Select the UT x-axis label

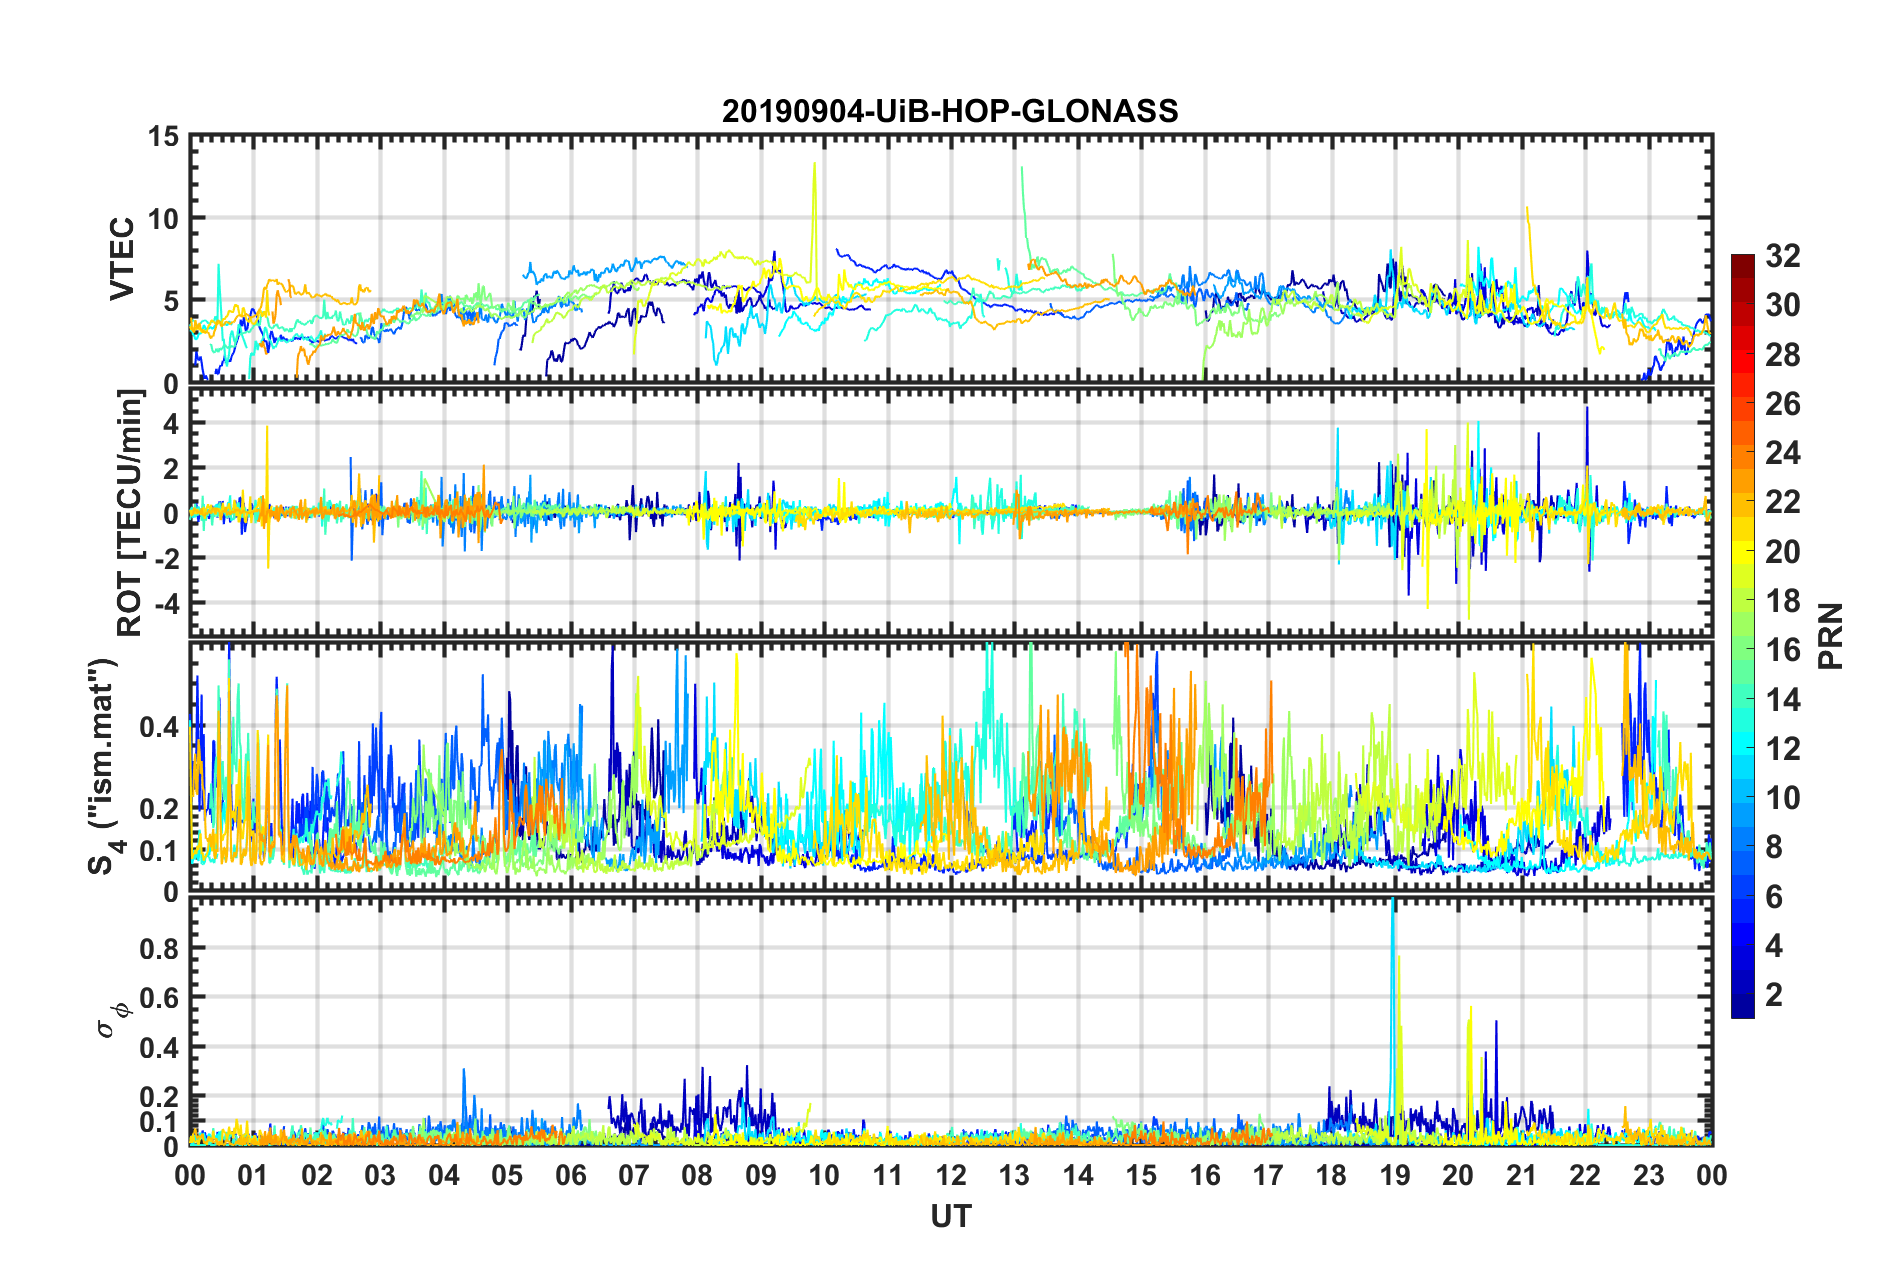951,1216
